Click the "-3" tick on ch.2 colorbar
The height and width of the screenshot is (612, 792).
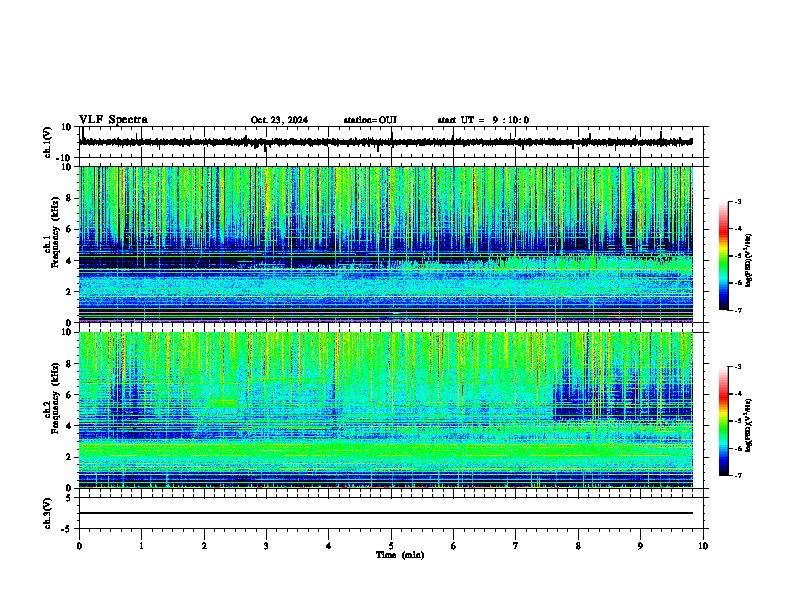coord(738,367)
